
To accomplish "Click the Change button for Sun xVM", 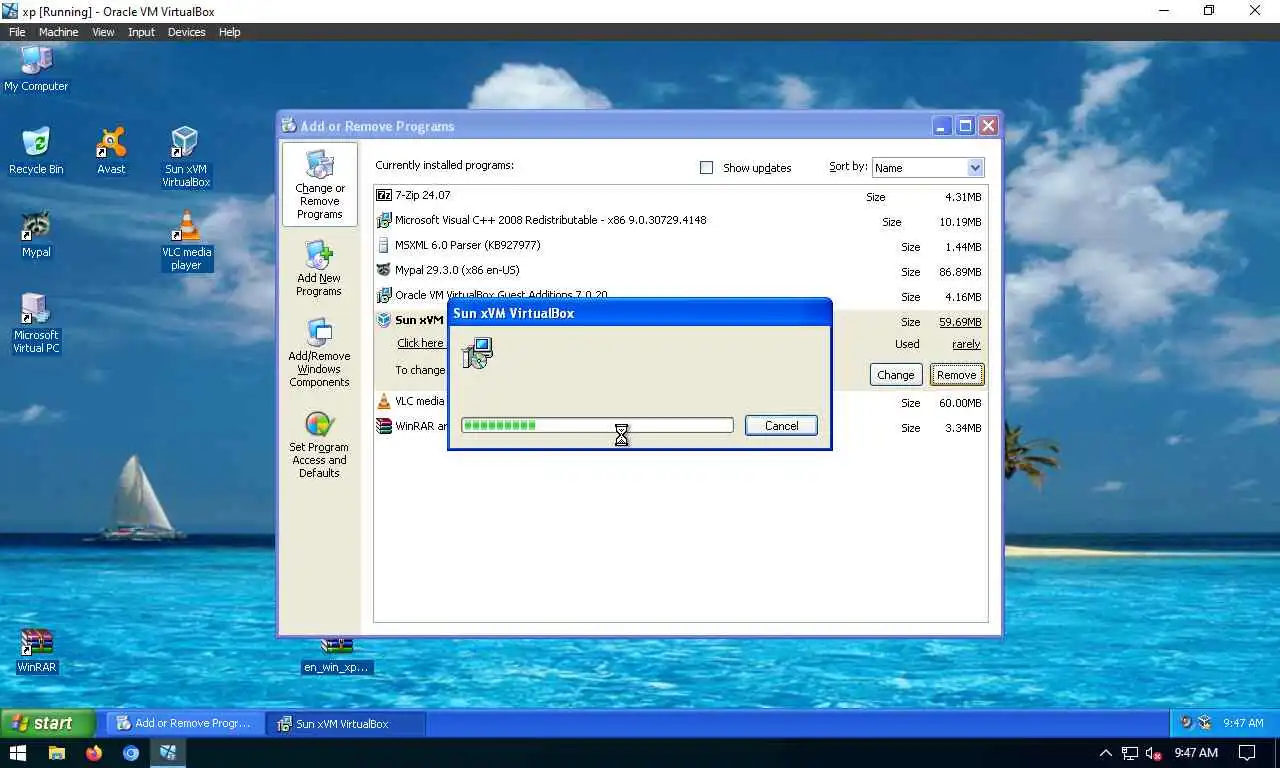I will pos(895,375).
